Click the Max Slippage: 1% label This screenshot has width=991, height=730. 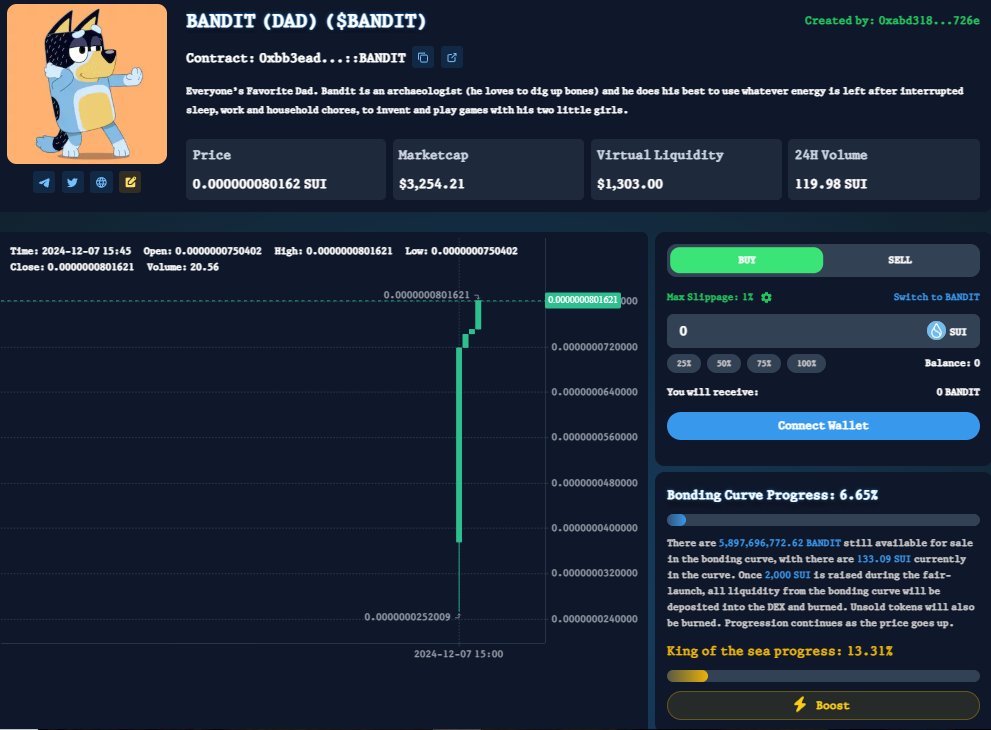pos(710,297)
